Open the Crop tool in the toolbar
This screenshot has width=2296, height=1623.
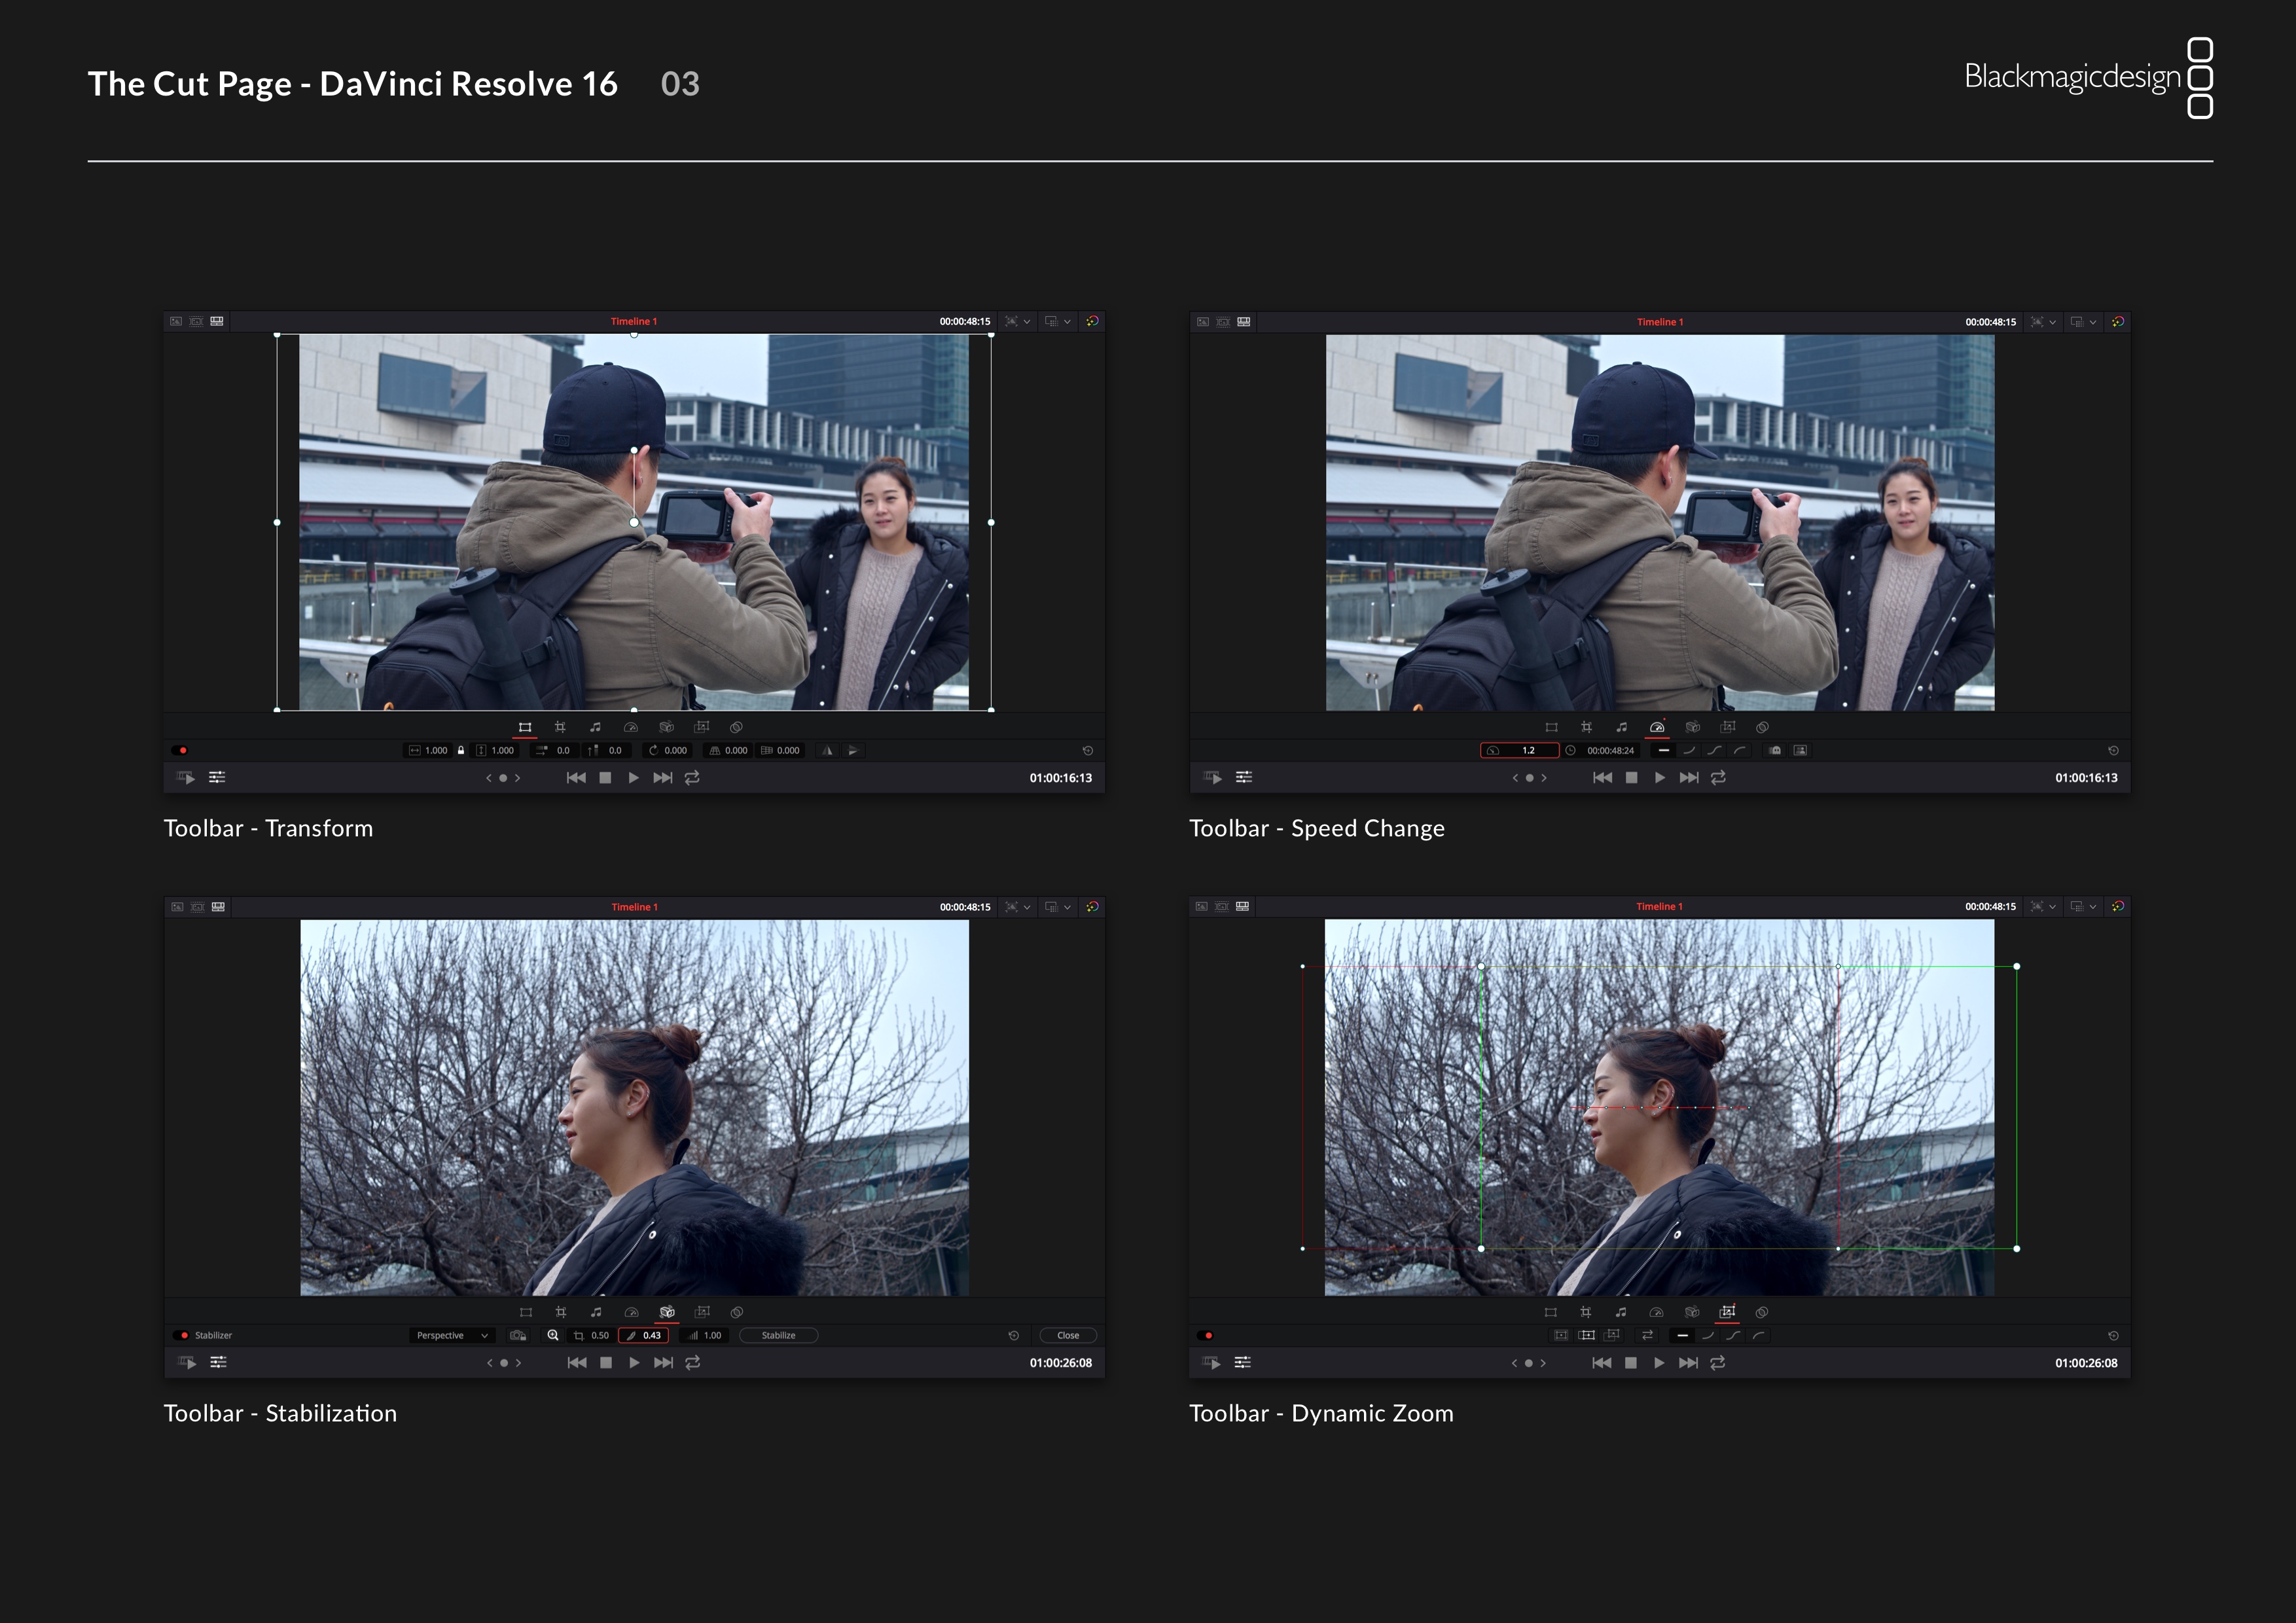[x=562, y=727]
